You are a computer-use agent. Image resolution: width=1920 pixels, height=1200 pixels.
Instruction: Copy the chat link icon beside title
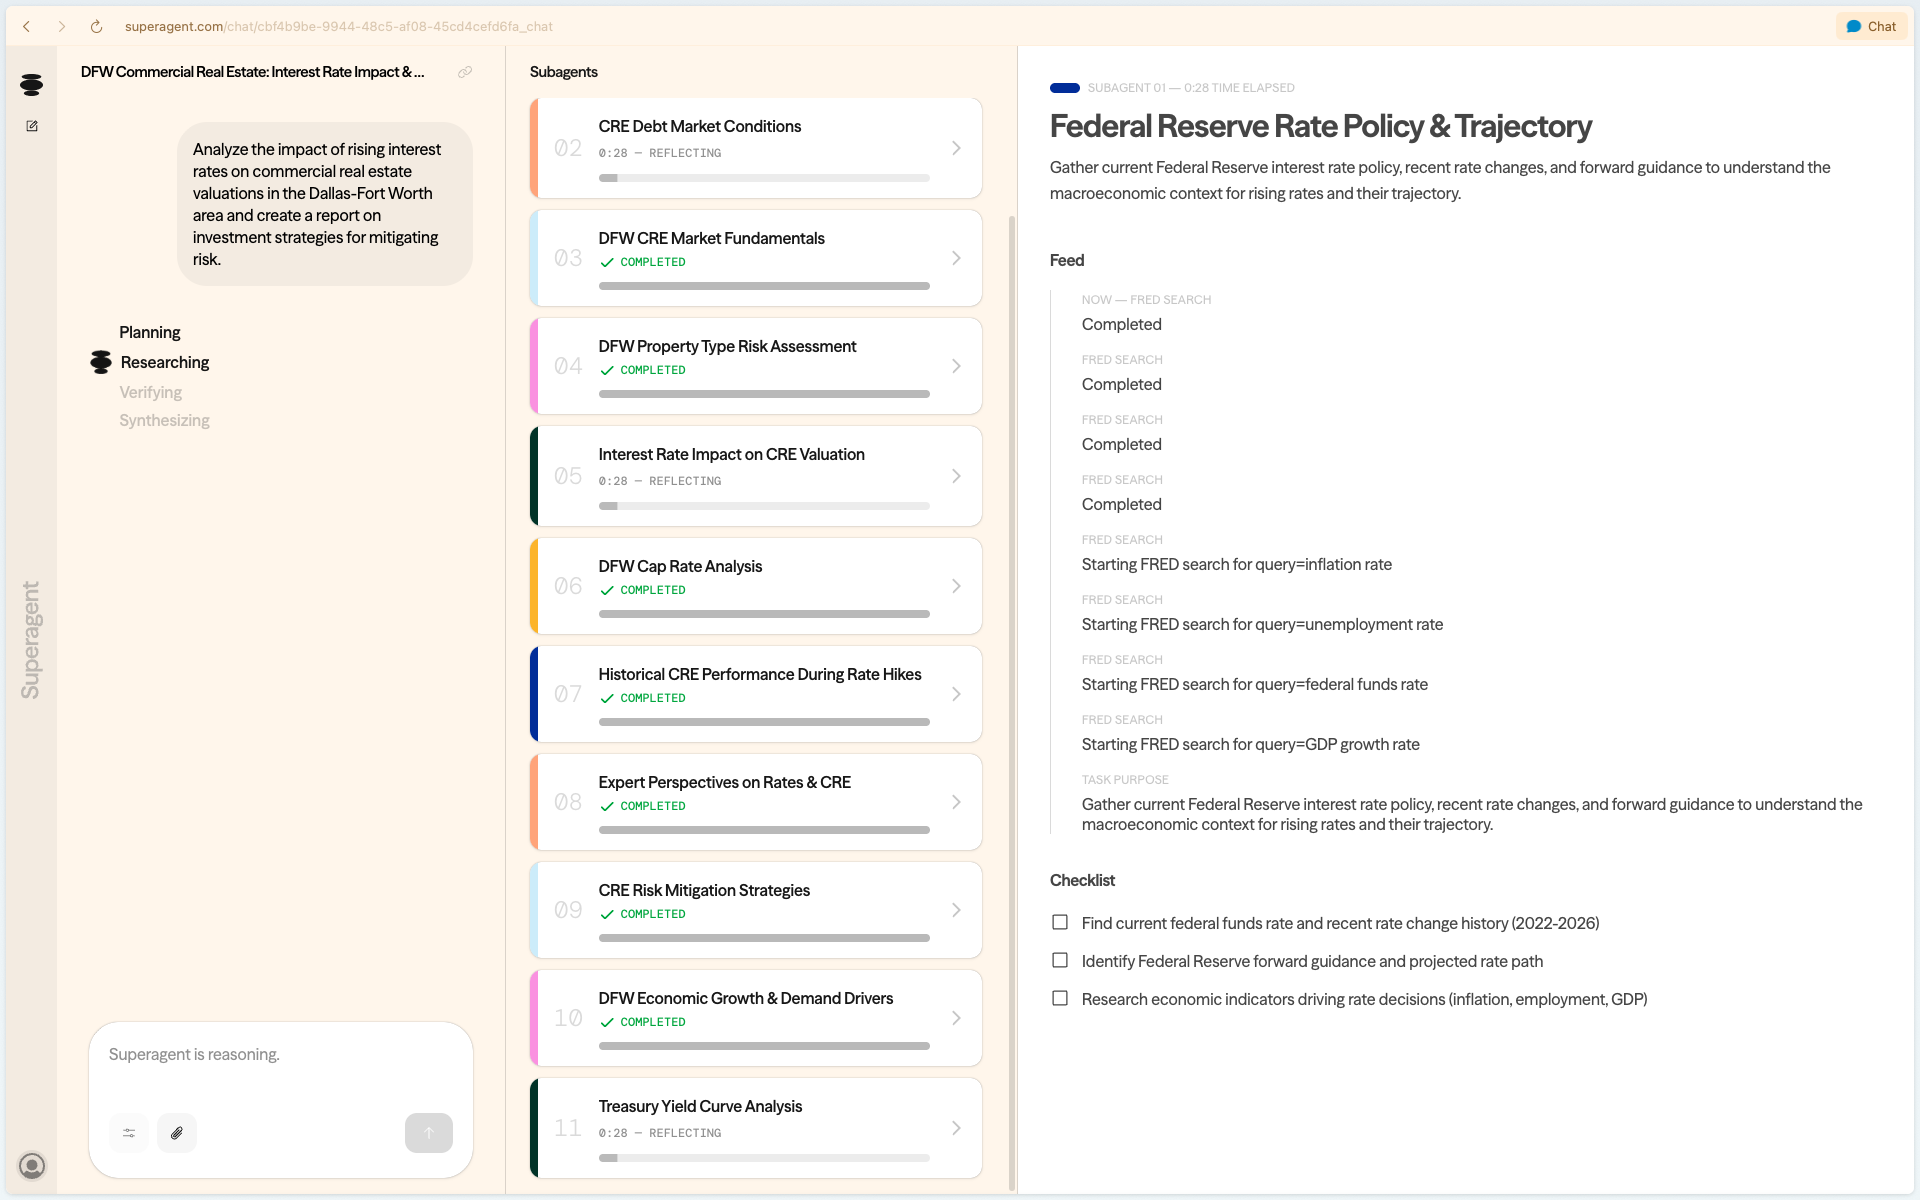pos(465,72)
